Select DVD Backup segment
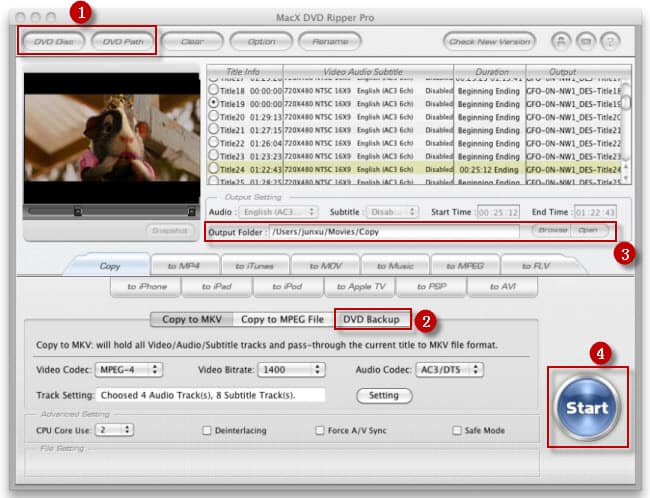 pyautogui.click(x=371, y=319)
